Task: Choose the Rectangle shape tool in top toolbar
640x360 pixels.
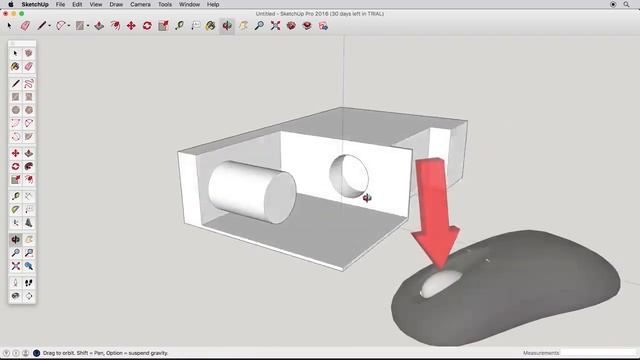Action: (x=80, y=26)
